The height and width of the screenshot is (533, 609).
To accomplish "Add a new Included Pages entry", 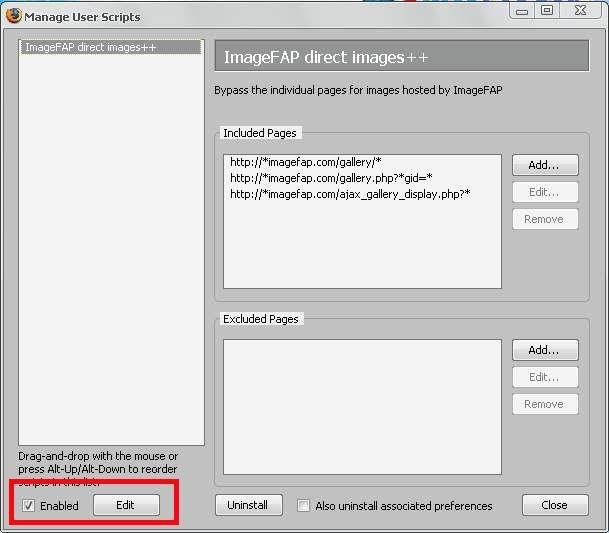I will point(545,165).
